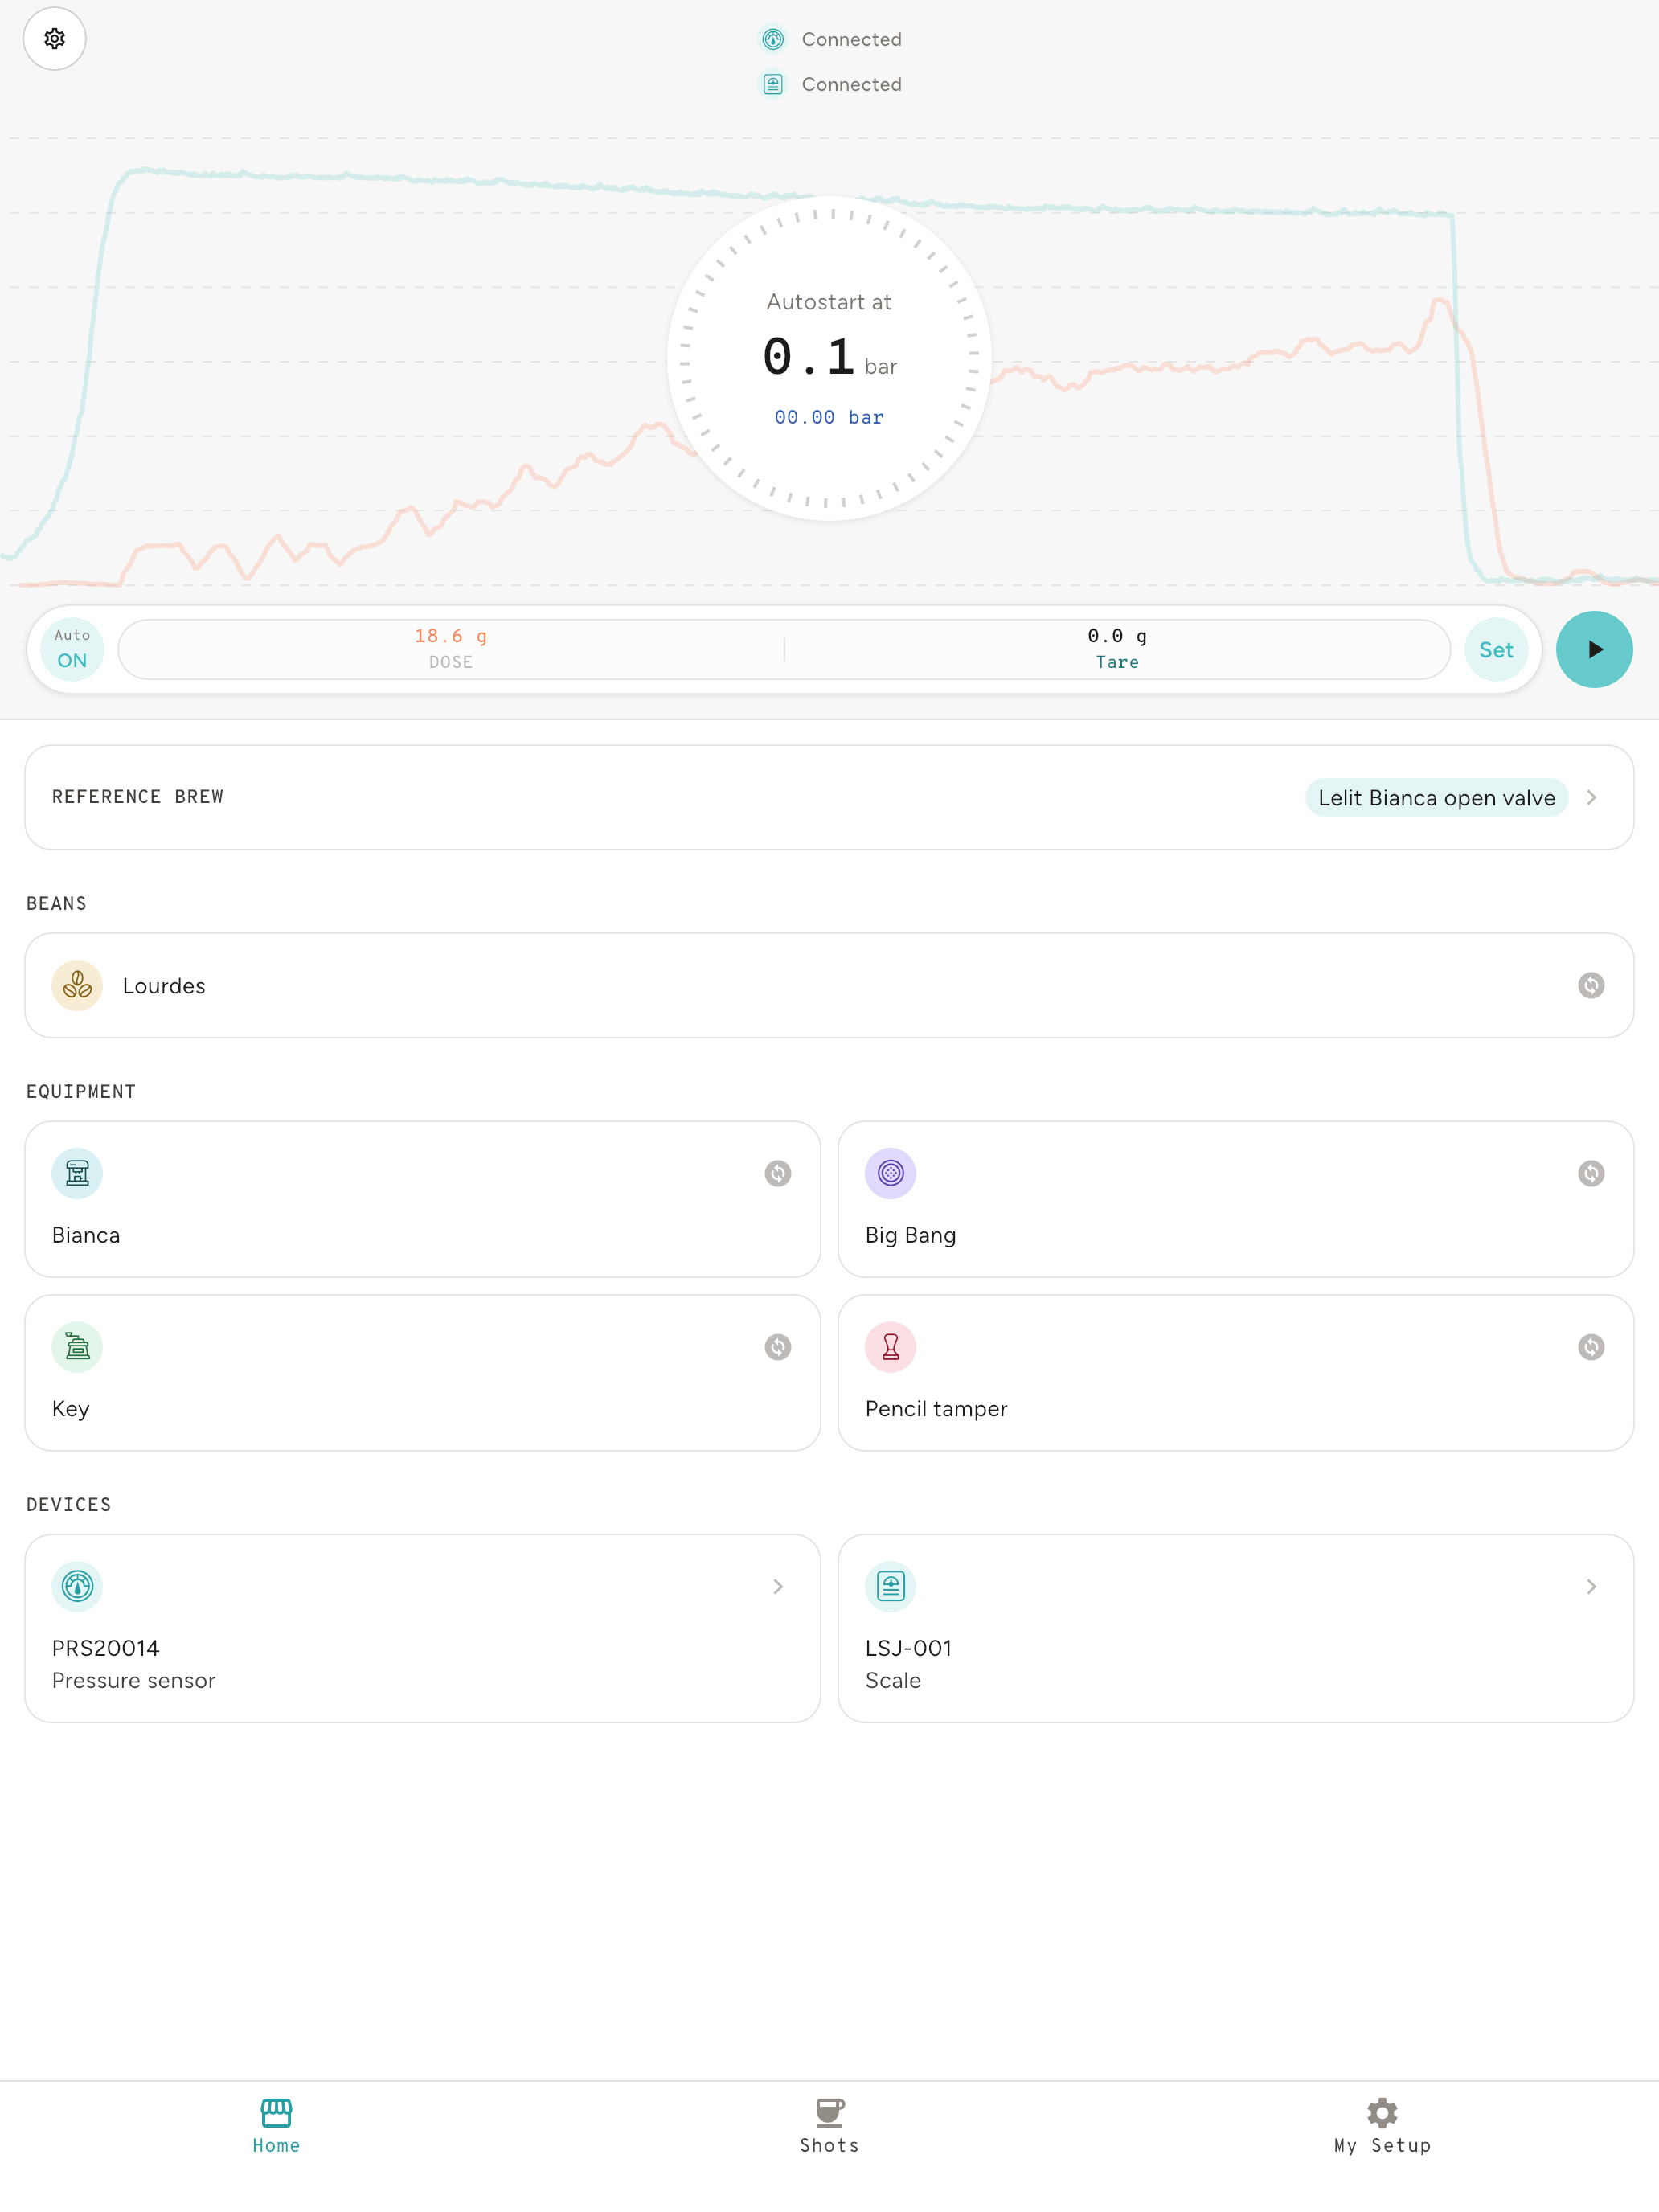Swap the Lourdes beans with refresh icon
The height and width of the screenshot is (2212, 1659).
click(1591, 985)
